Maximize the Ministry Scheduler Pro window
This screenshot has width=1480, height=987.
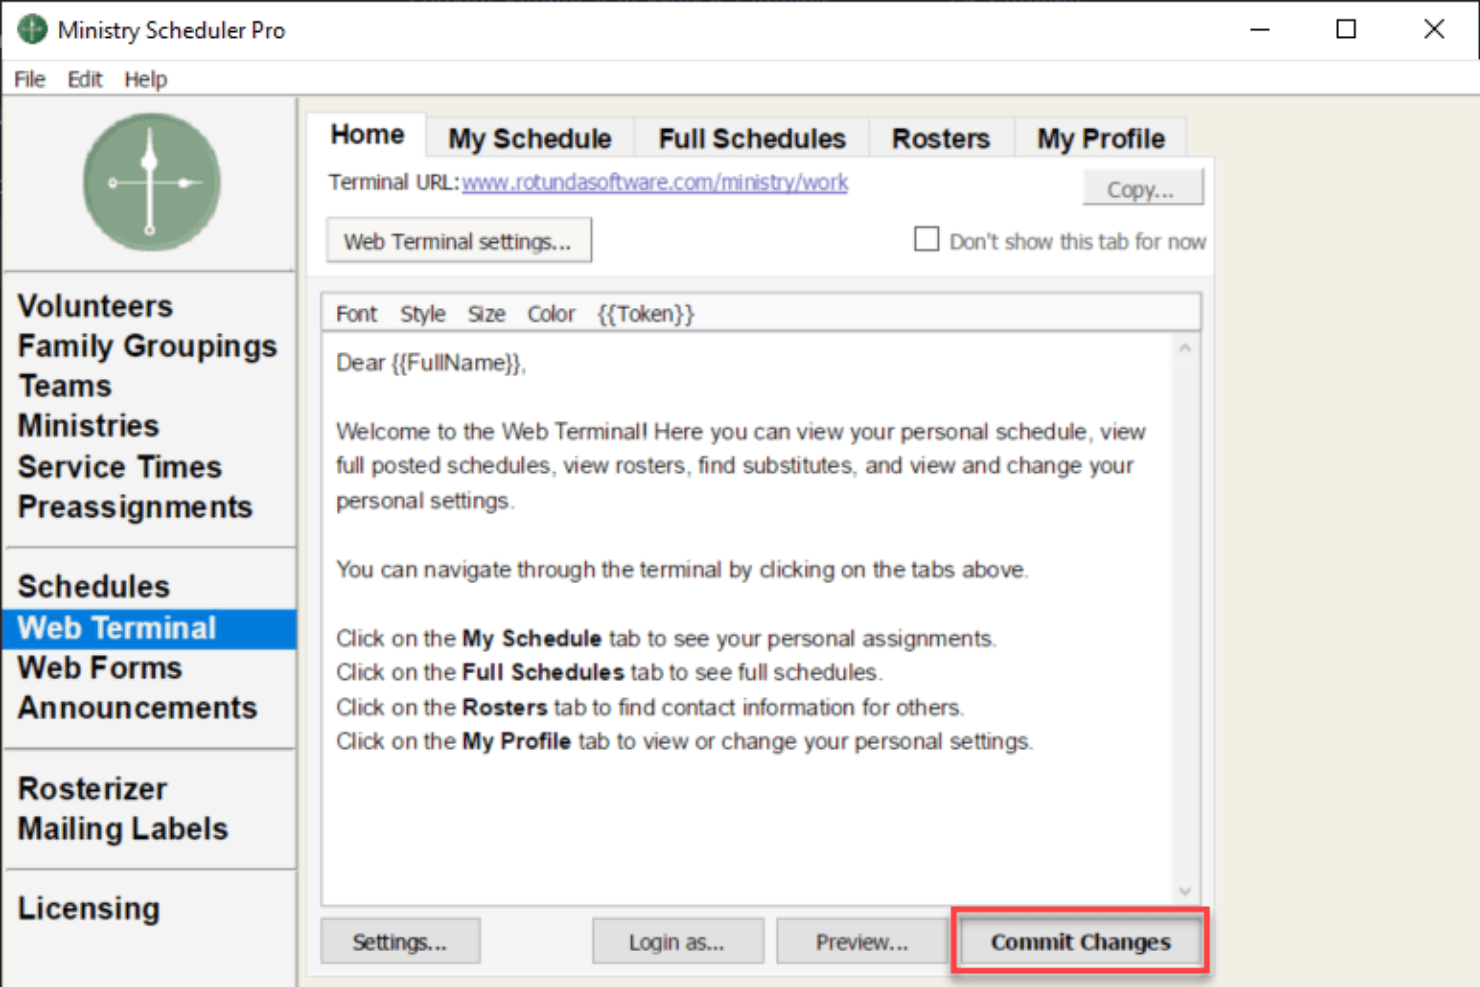[x=1346, y=29]
